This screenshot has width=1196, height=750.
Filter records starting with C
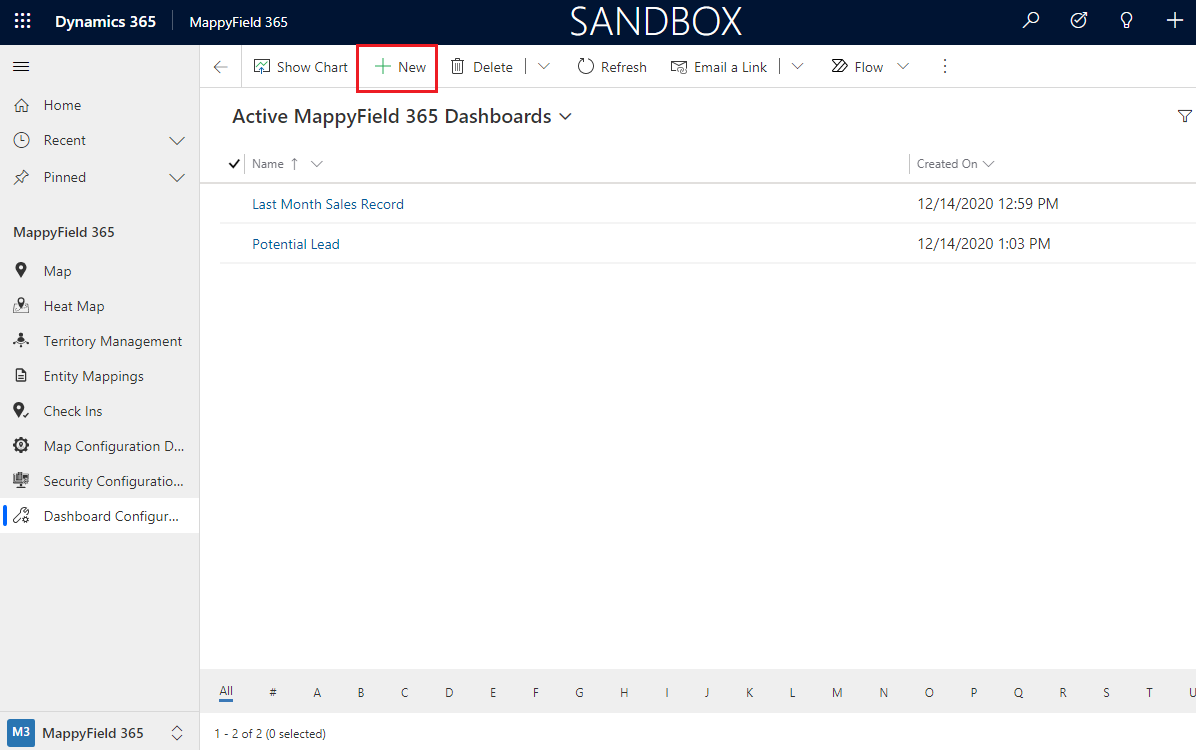[404, 693]
